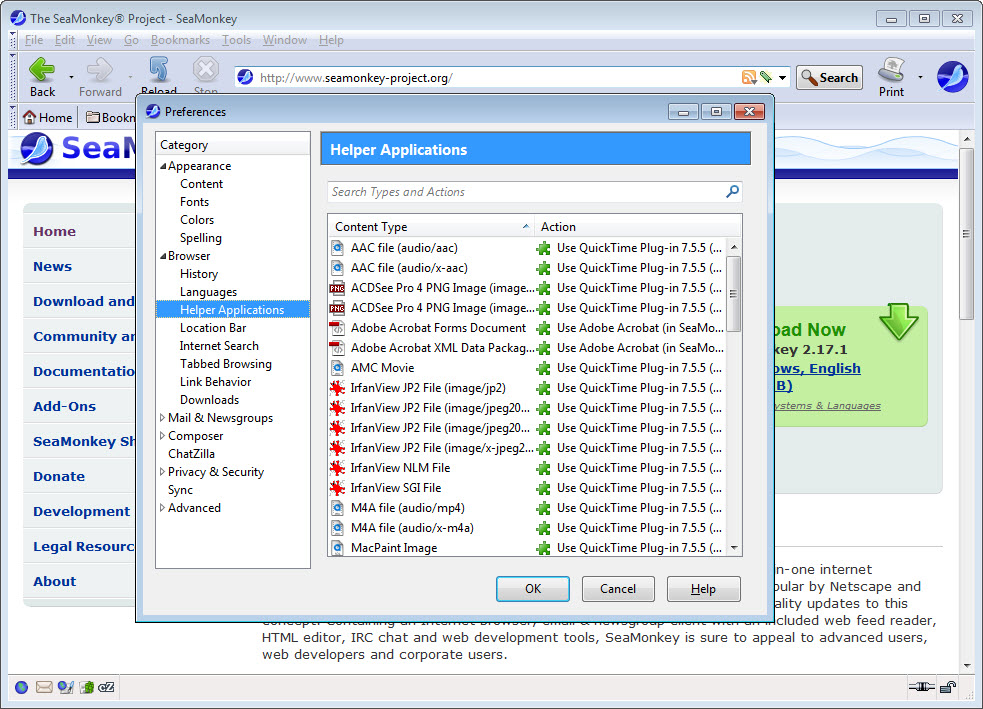The width and height of the screenshot is (983, 709).
Task: Open ChatZilla from status bar icon
Action: [x=107, y=687]
